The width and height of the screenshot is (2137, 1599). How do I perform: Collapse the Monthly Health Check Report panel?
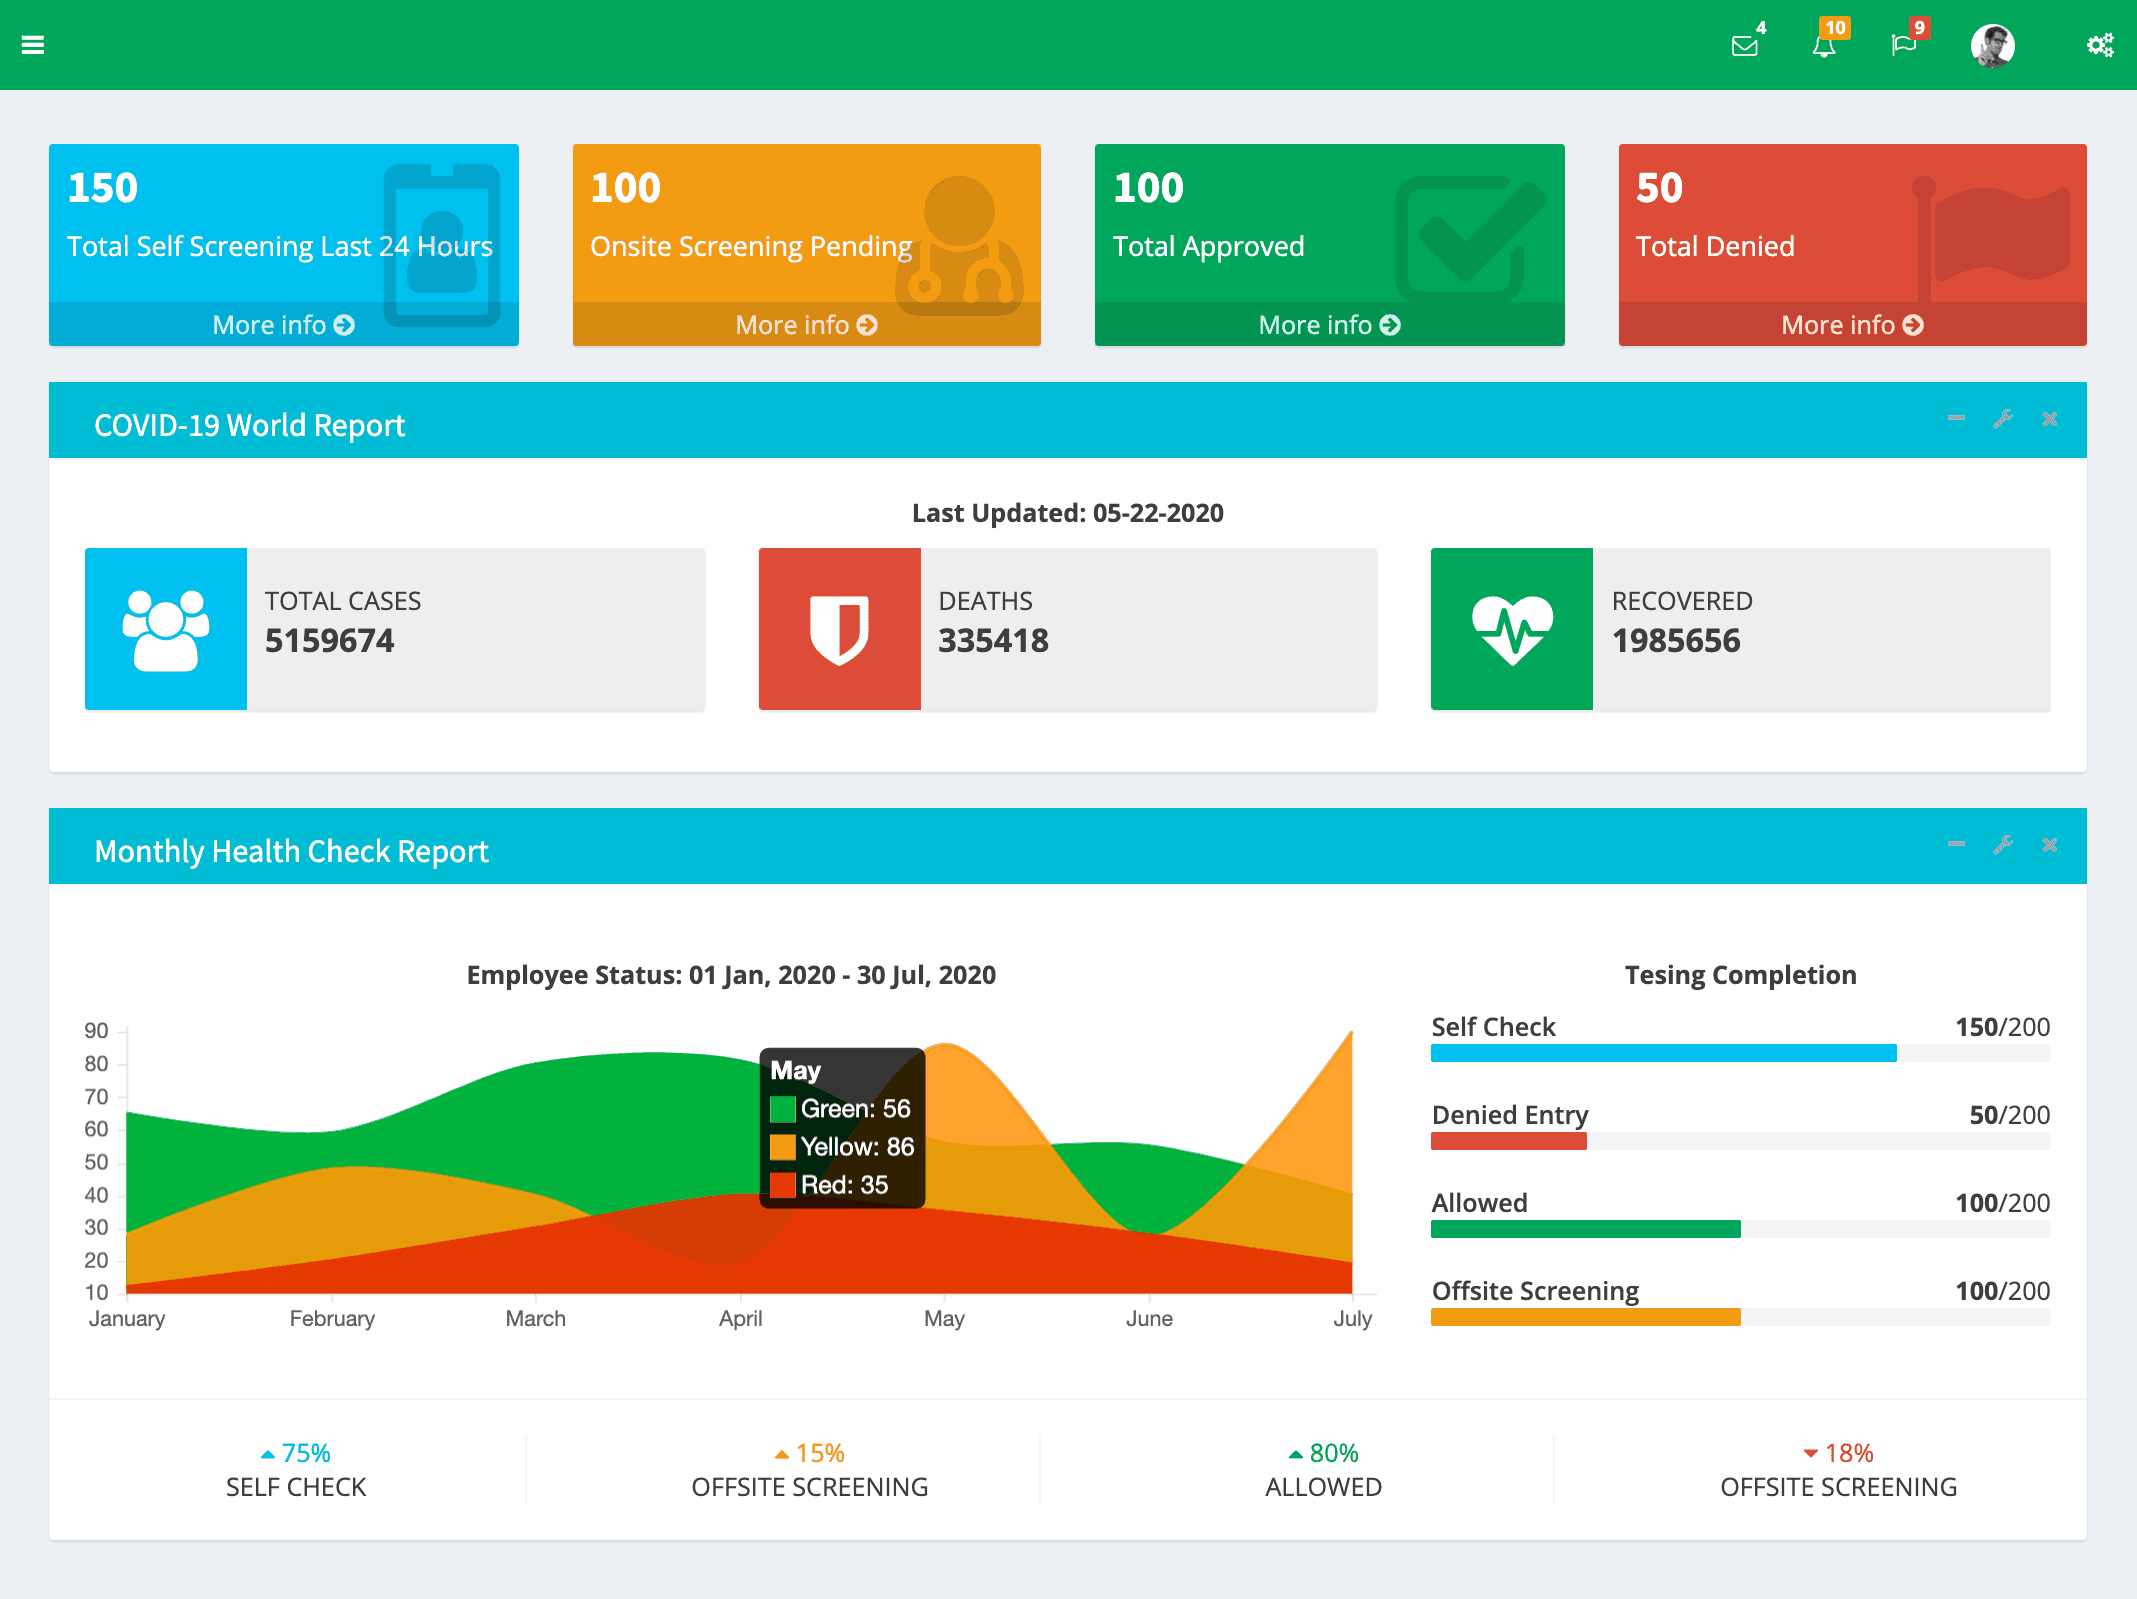[1956, 844]
